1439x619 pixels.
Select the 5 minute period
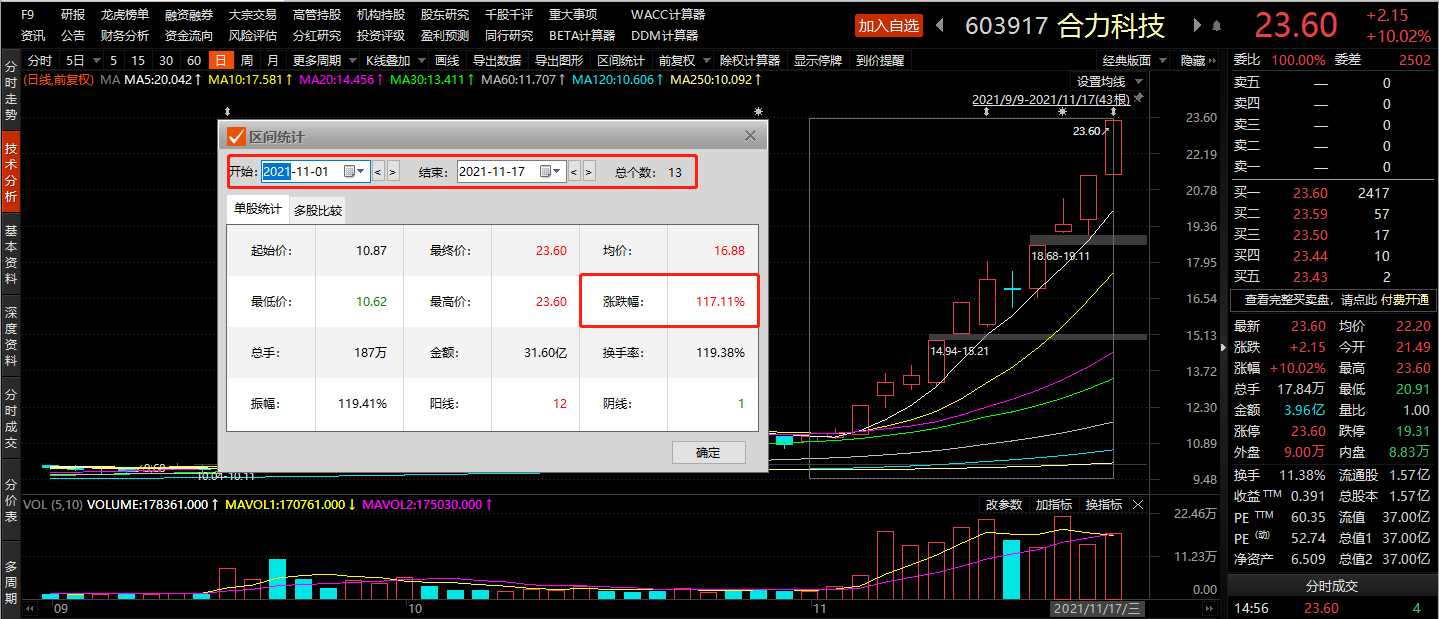click(x=114, y=61)
